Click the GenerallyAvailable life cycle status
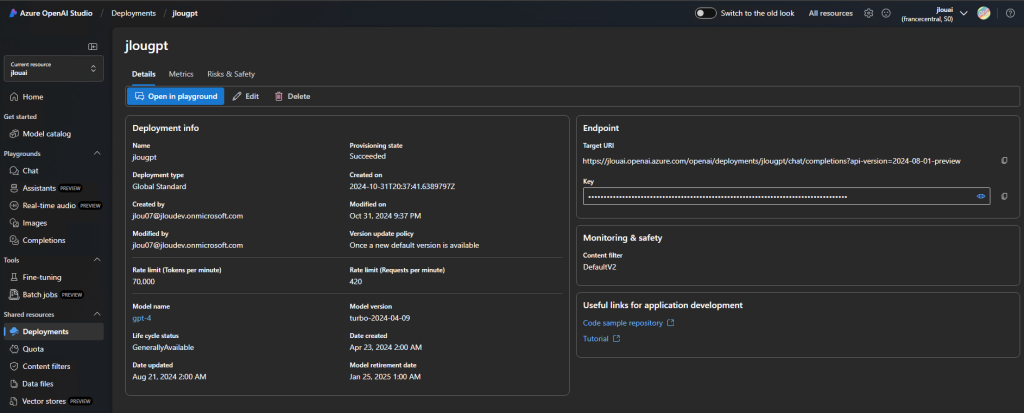This screenshot has height=413, width=1024. tap(163, 348)
